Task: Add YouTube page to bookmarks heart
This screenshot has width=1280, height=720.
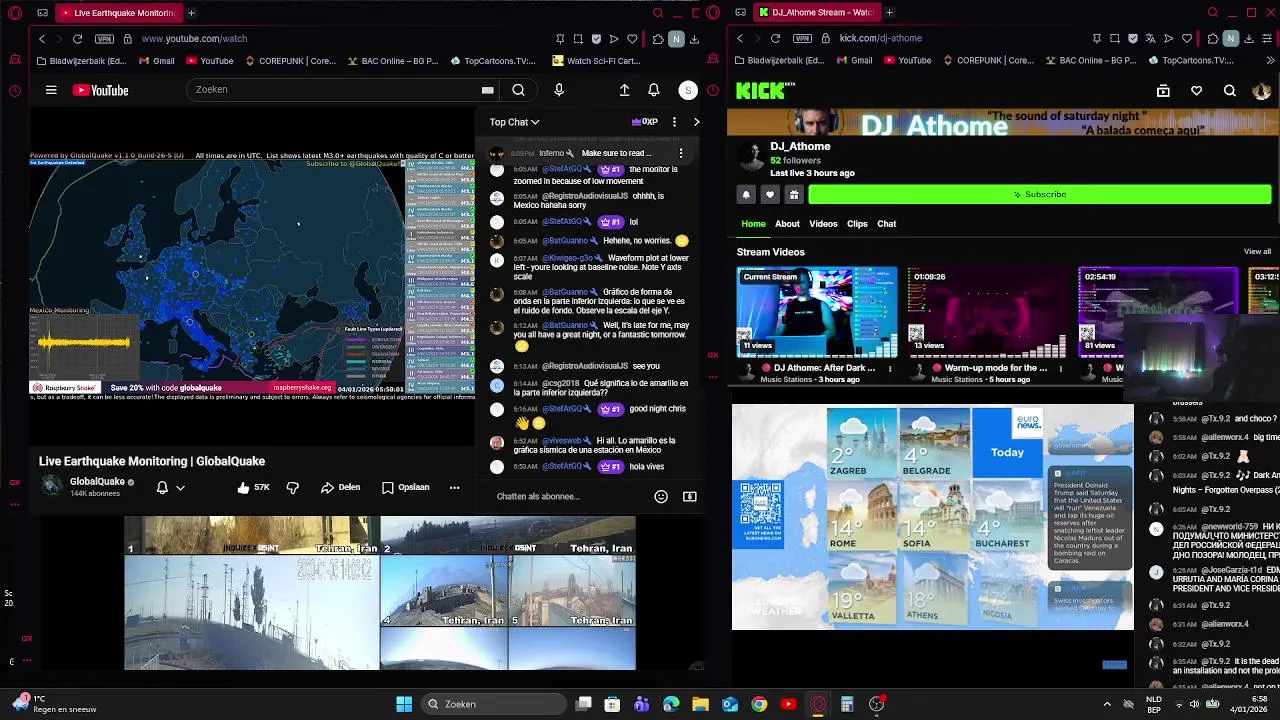Action: [632, 39]
